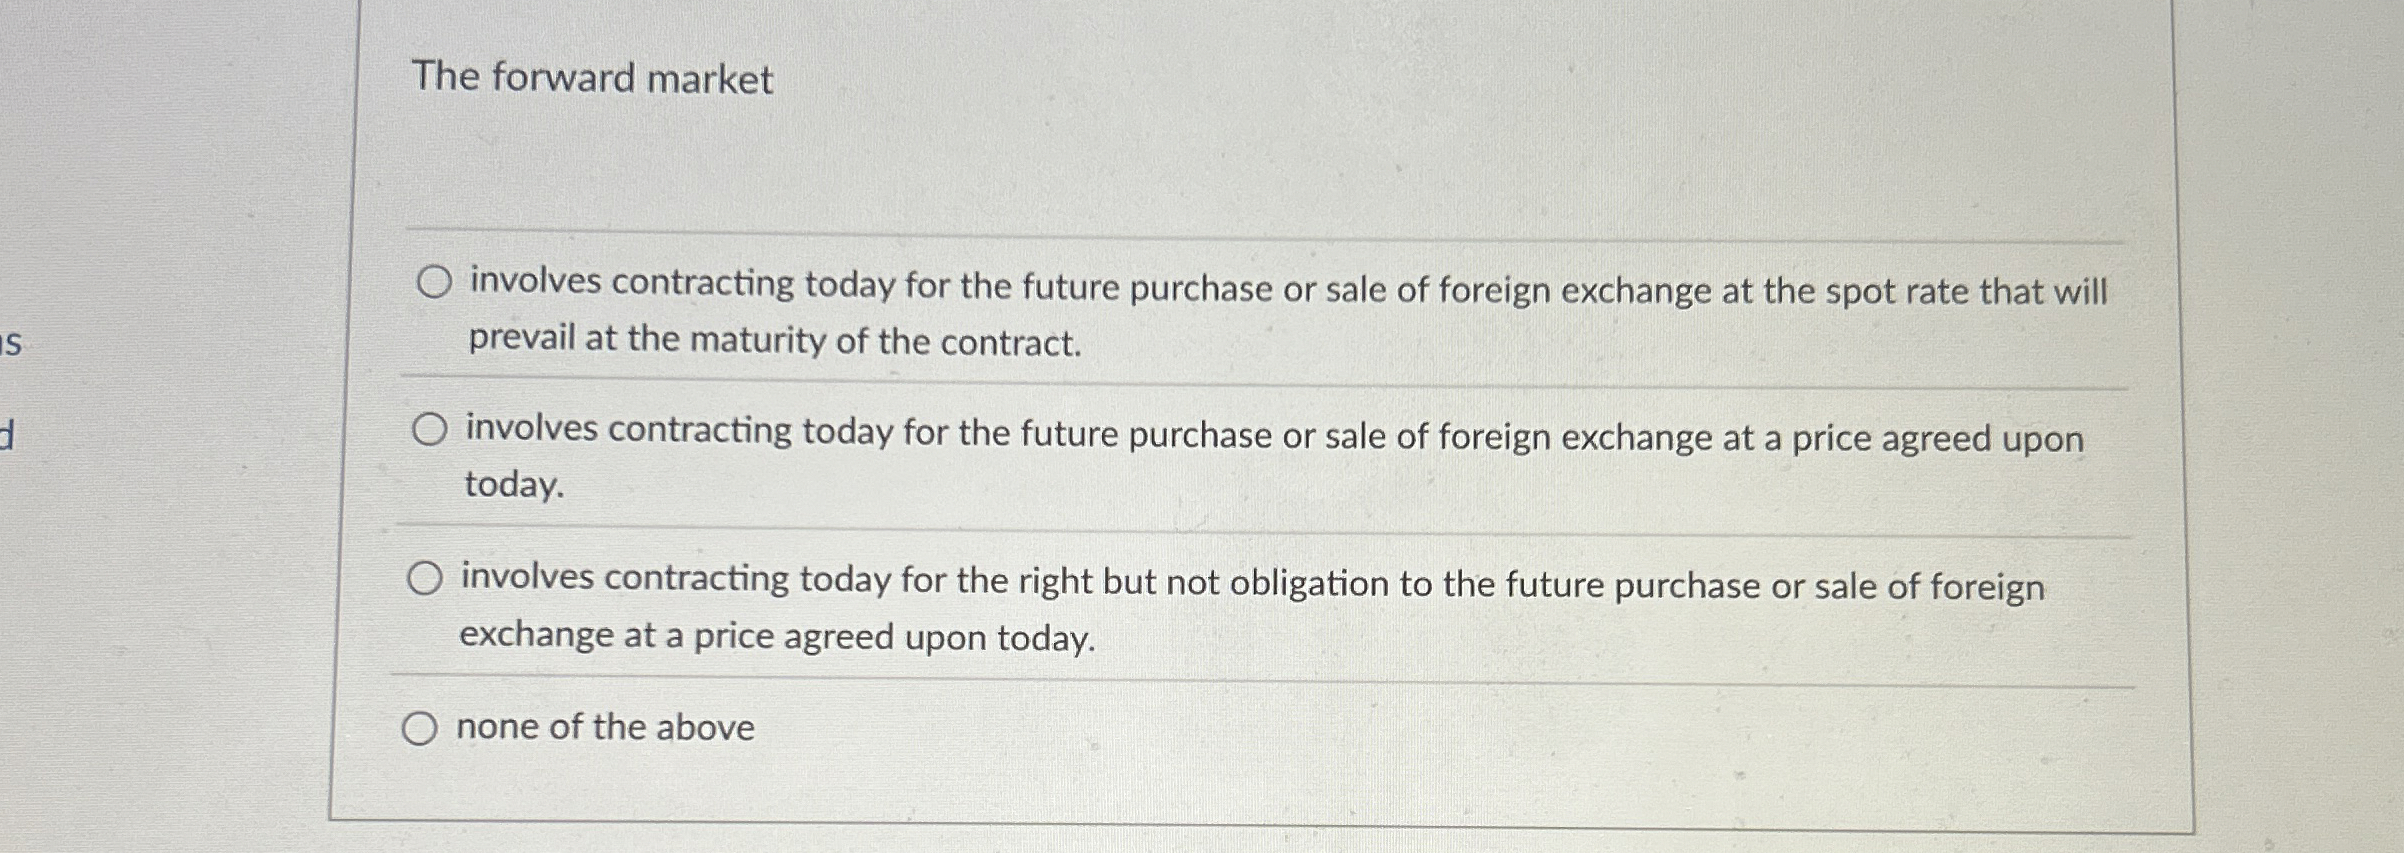Pick the 'none of the above' option
The width and height of the screenshot is (2404, 853).
coord(421,728)
